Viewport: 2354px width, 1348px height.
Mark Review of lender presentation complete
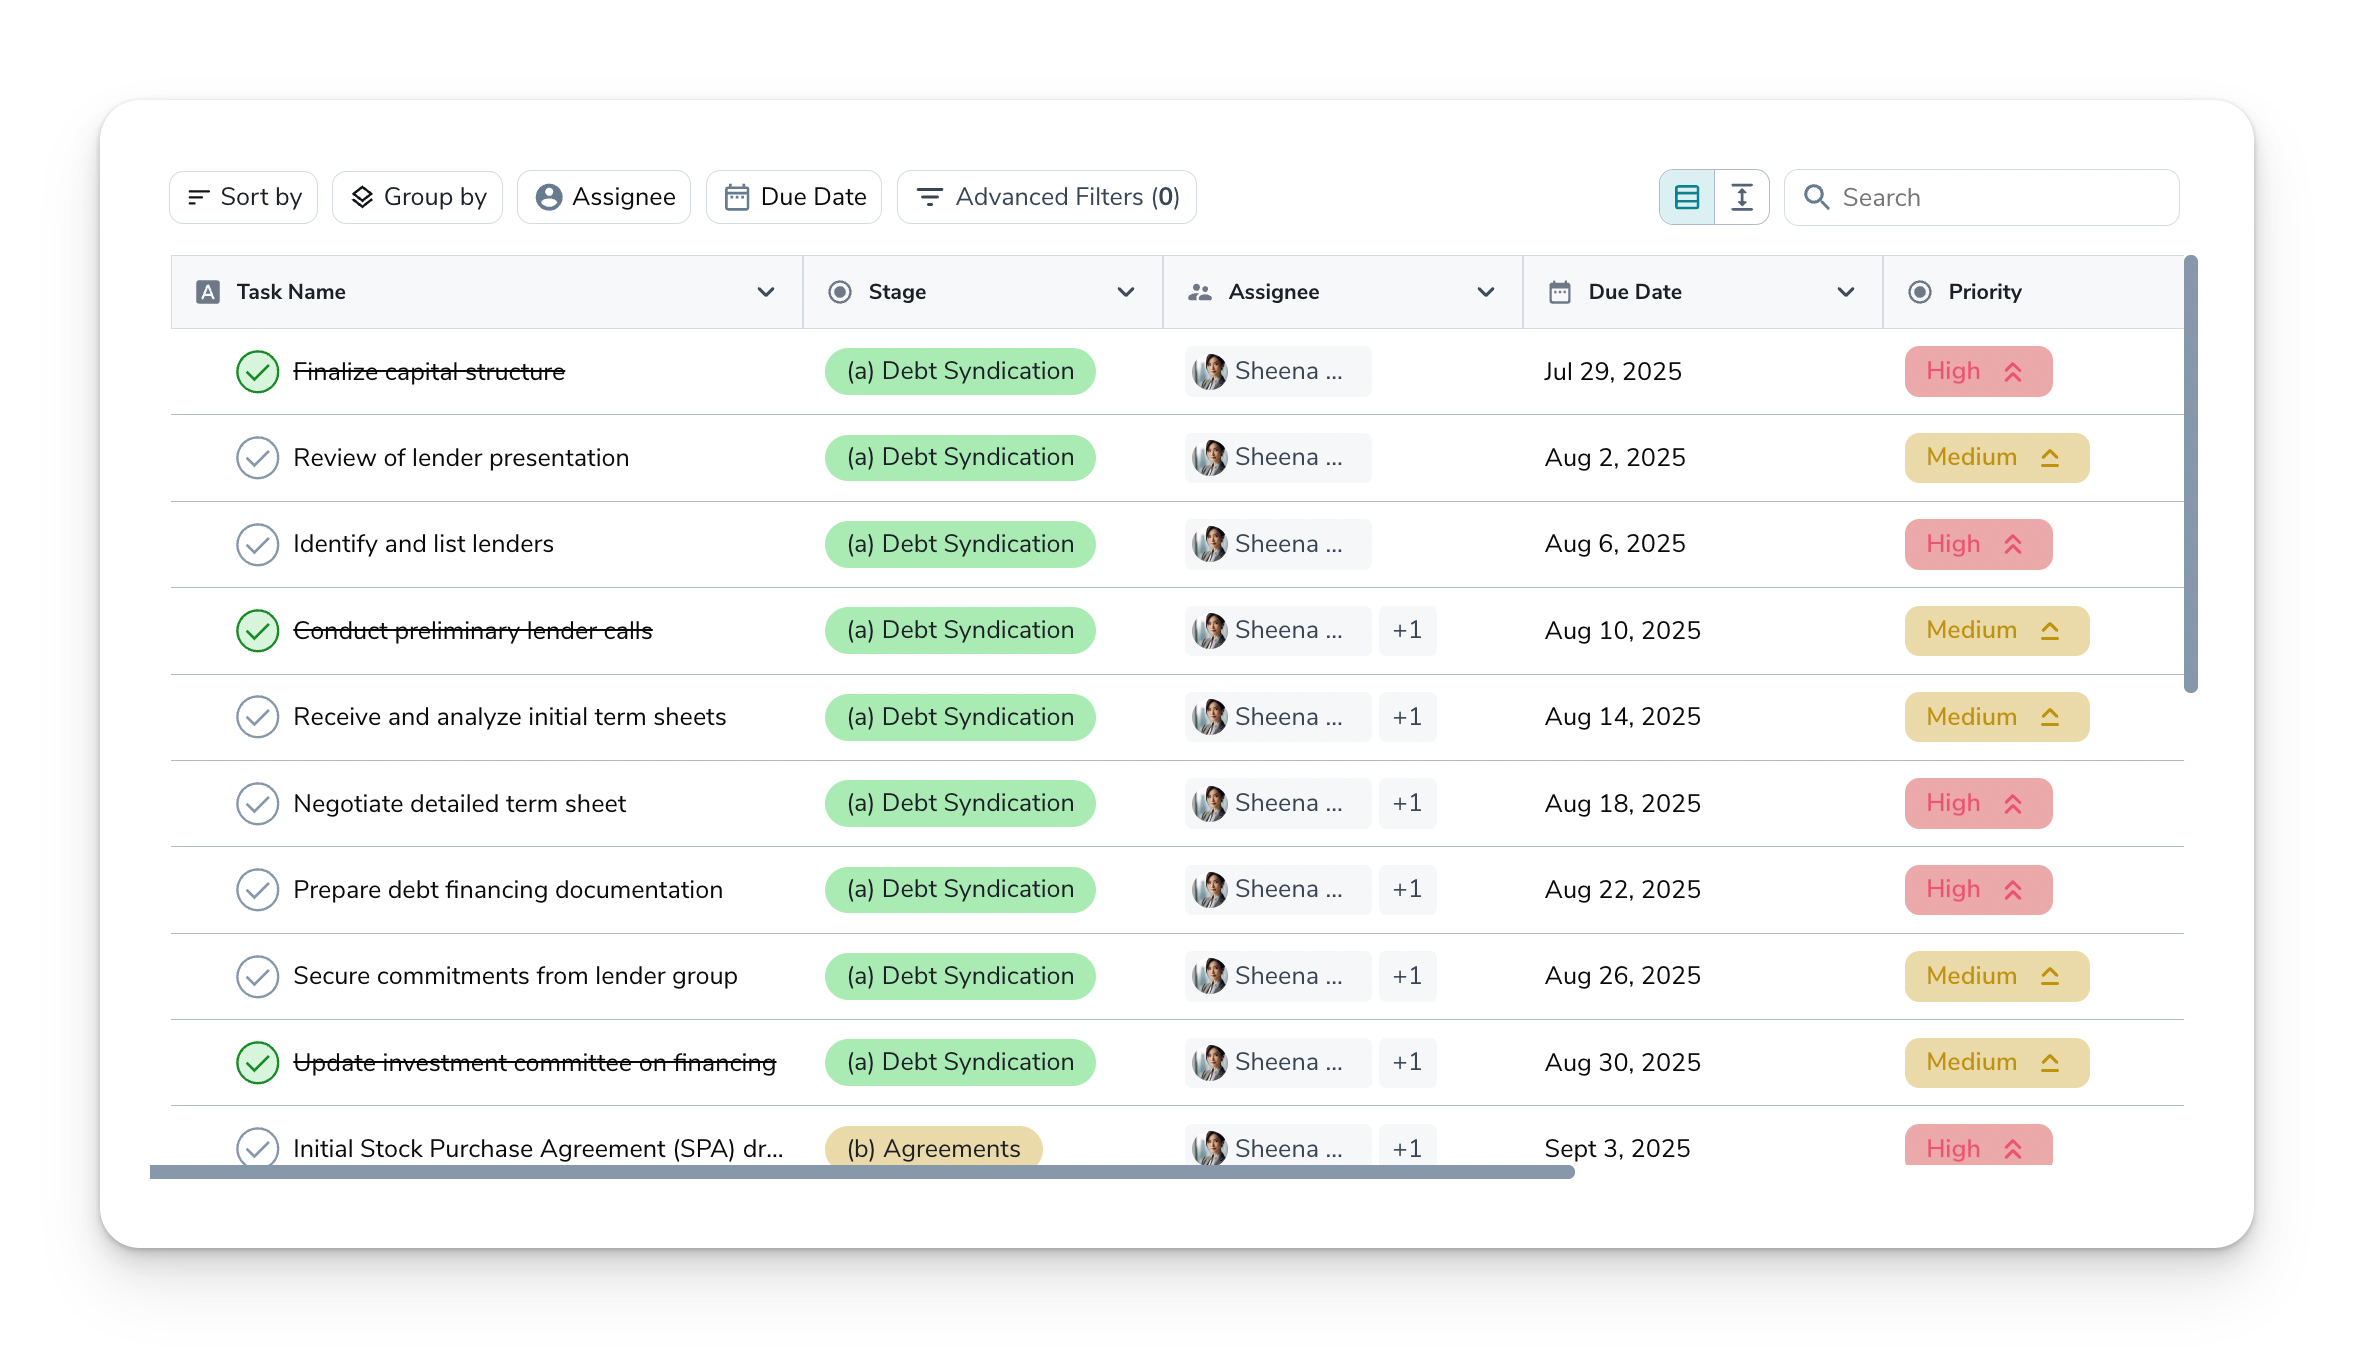(x=257, y=458)
